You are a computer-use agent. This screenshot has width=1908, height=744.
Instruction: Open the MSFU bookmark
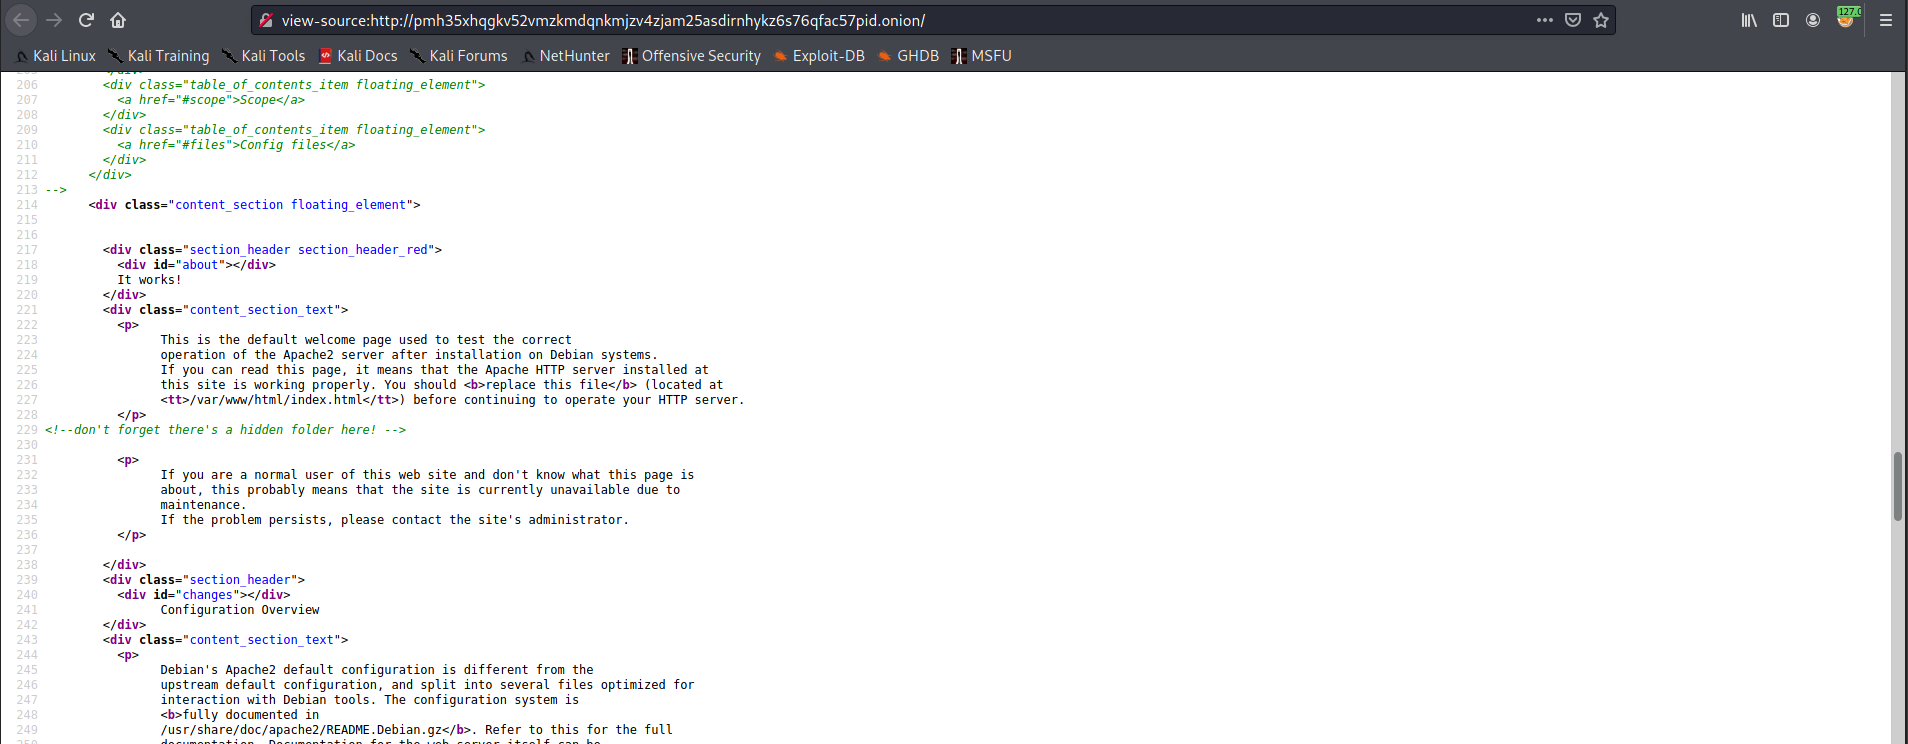[982, 56]
